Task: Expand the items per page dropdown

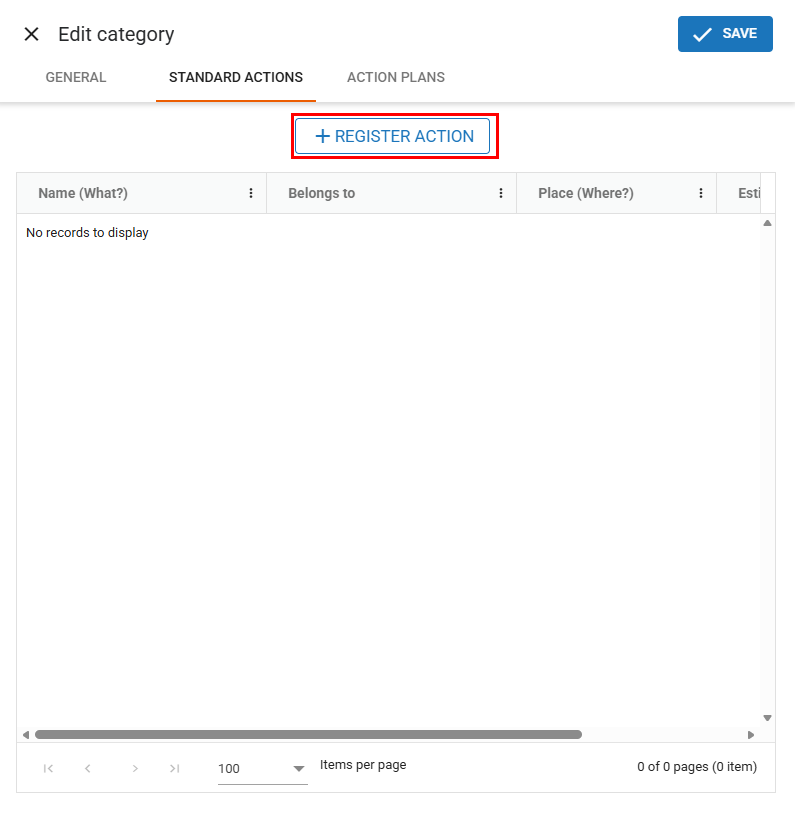Action: [298, 769]
